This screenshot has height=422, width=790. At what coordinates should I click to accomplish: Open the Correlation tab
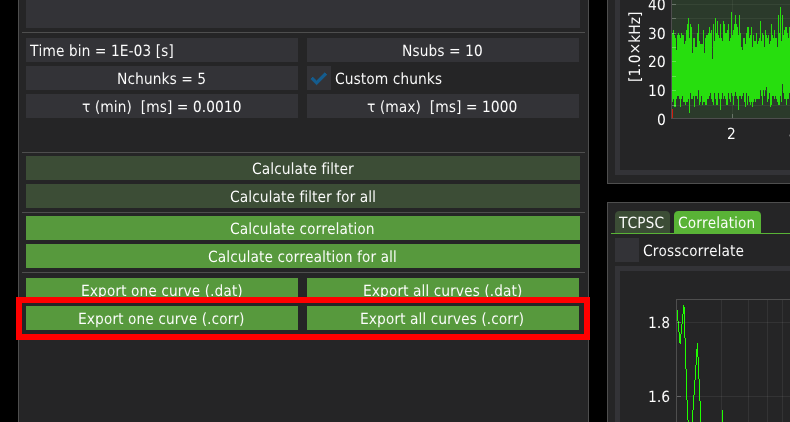pos(716,222)
